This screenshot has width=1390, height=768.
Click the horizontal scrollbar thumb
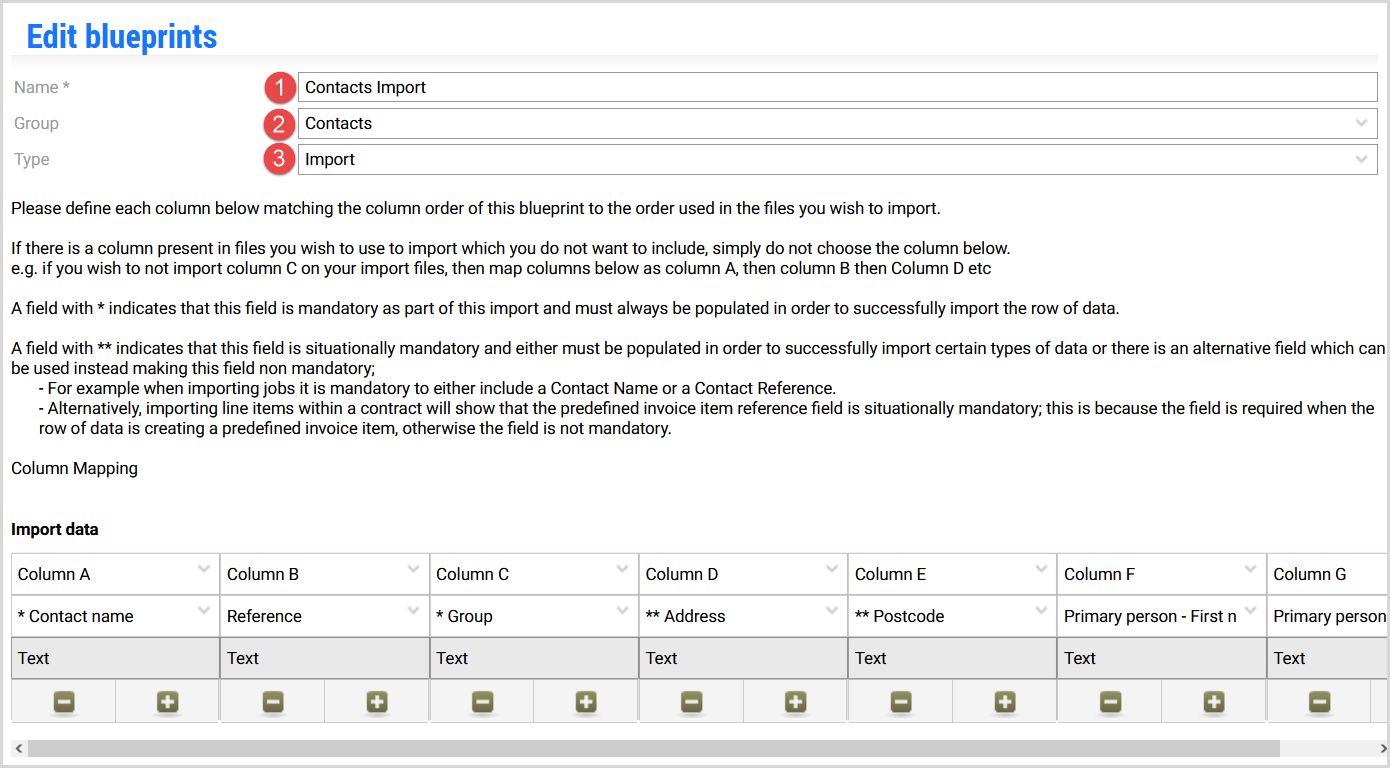pyautogui.click(x=654, y=749)
